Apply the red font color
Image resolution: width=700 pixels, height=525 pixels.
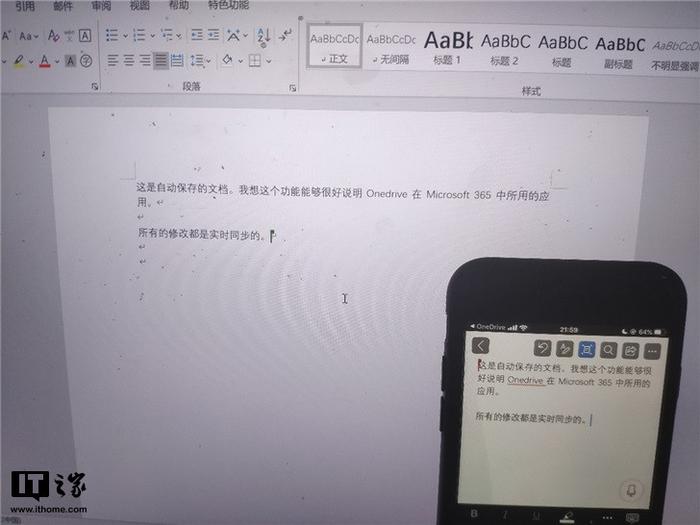[x=45, y=61]
